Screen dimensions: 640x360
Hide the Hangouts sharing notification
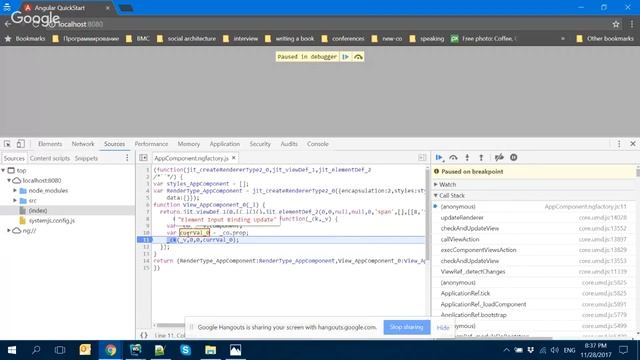[x=442, y=327]
